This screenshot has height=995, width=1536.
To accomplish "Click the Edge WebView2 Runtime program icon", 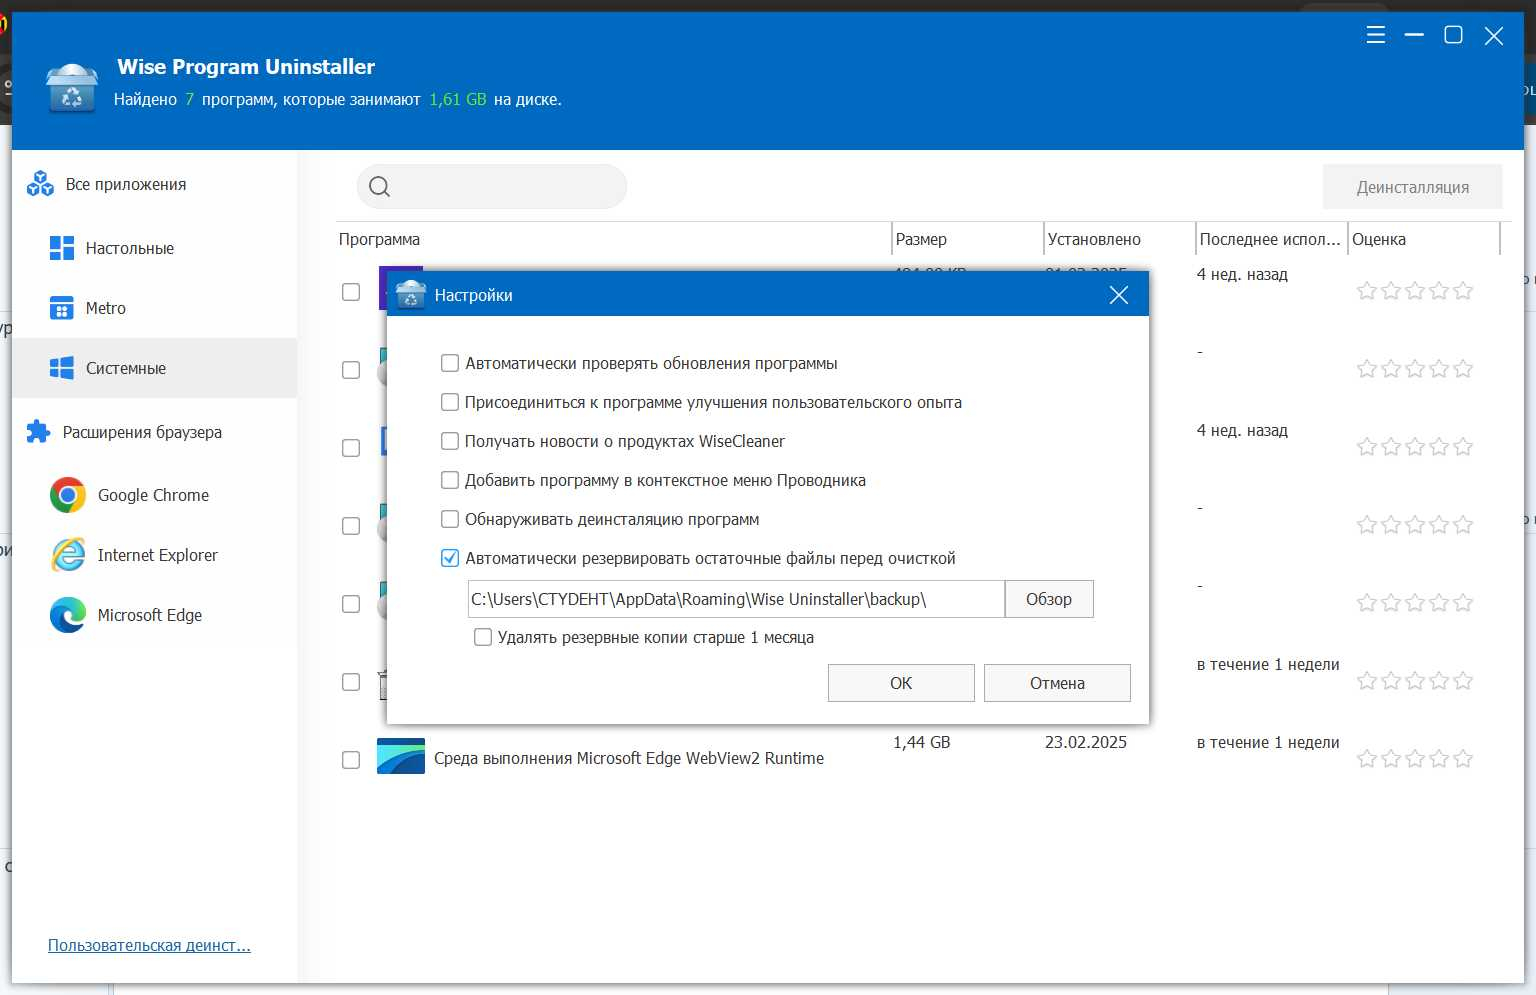I will pyautogui.click(x=401, y=757).
